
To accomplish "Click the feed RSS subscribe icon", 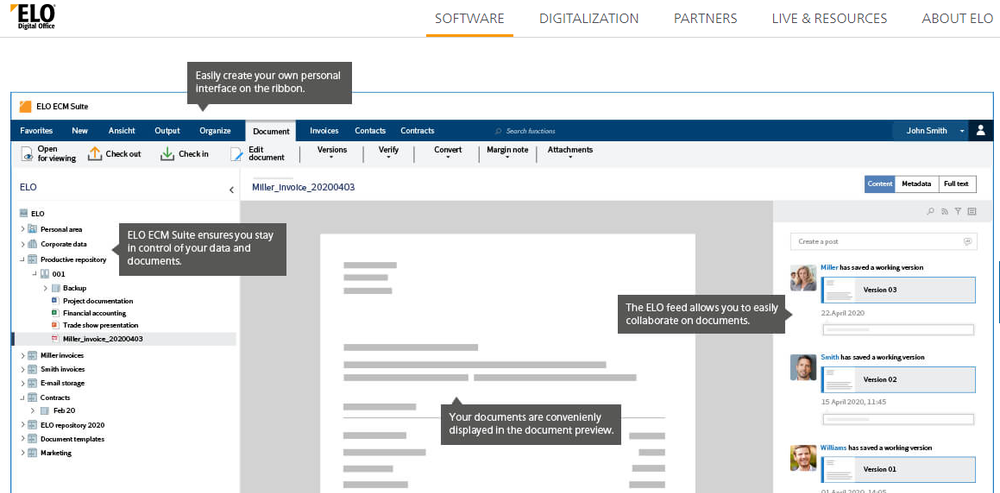I will [x=945, y=211].
